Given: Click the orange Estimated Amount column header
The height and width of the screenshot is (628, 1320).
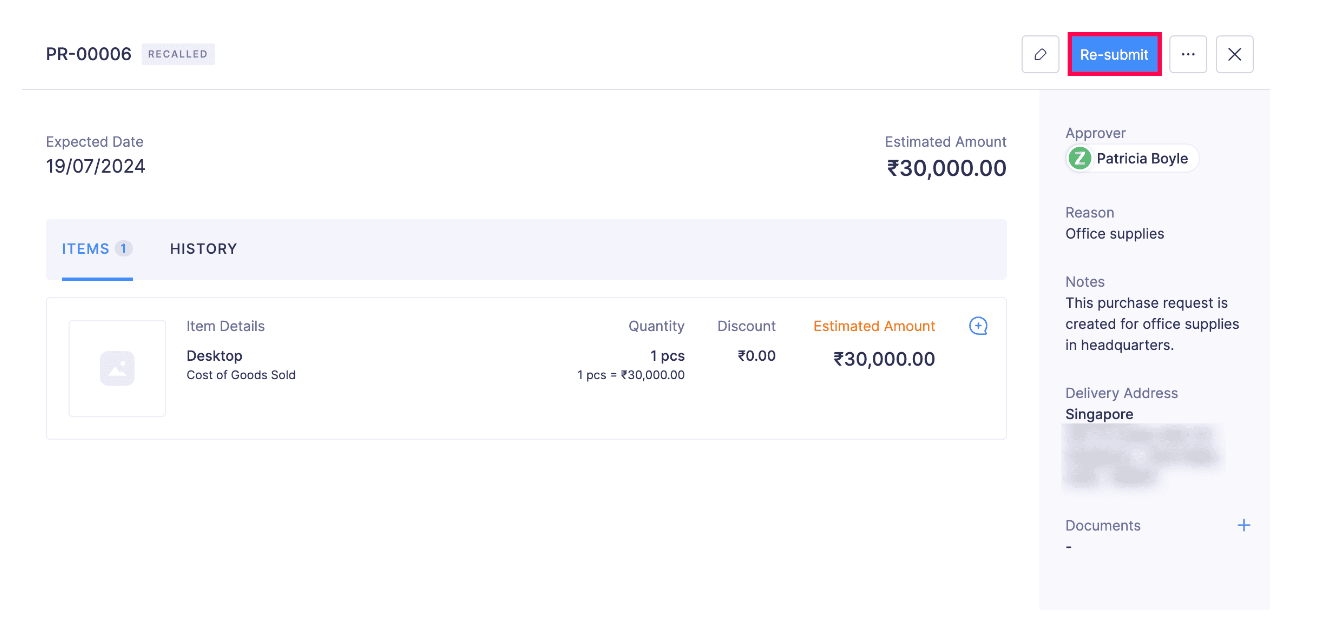Looking at the screenshot, I should coord(874,326).
